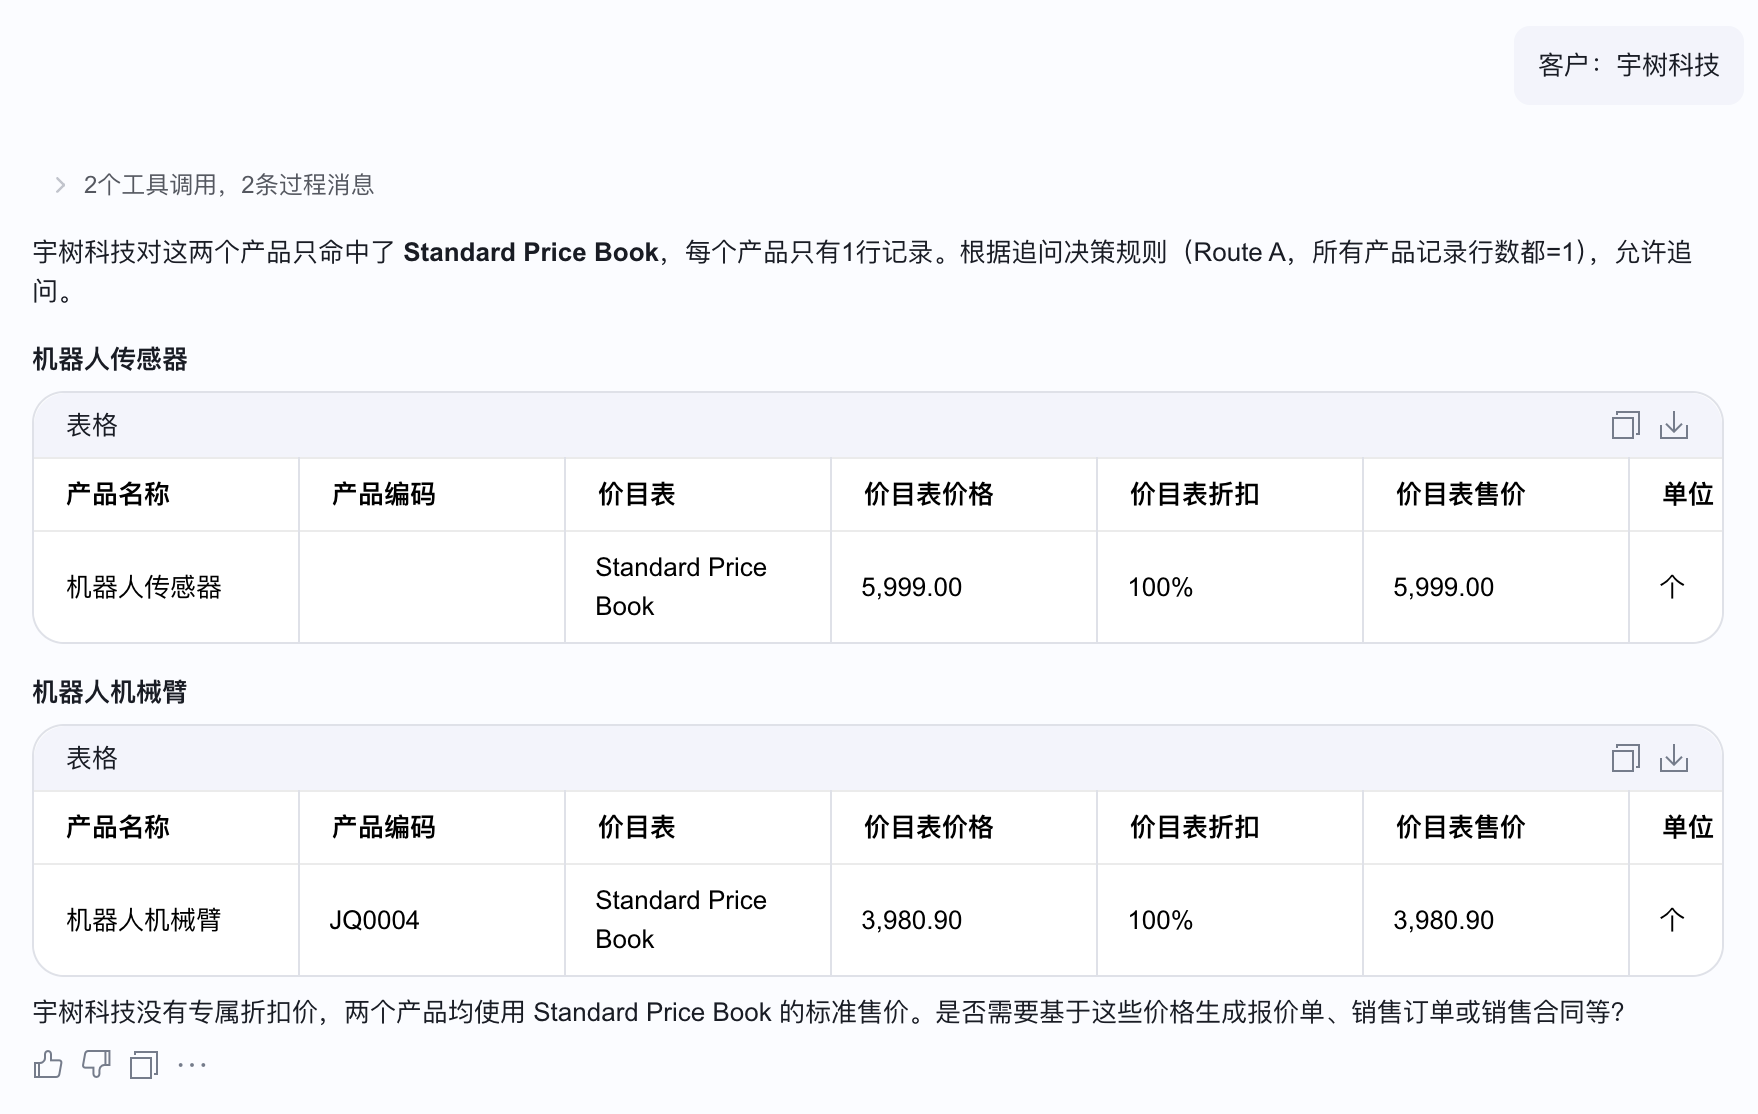Give the response a thumbs up

point(48,1065)
